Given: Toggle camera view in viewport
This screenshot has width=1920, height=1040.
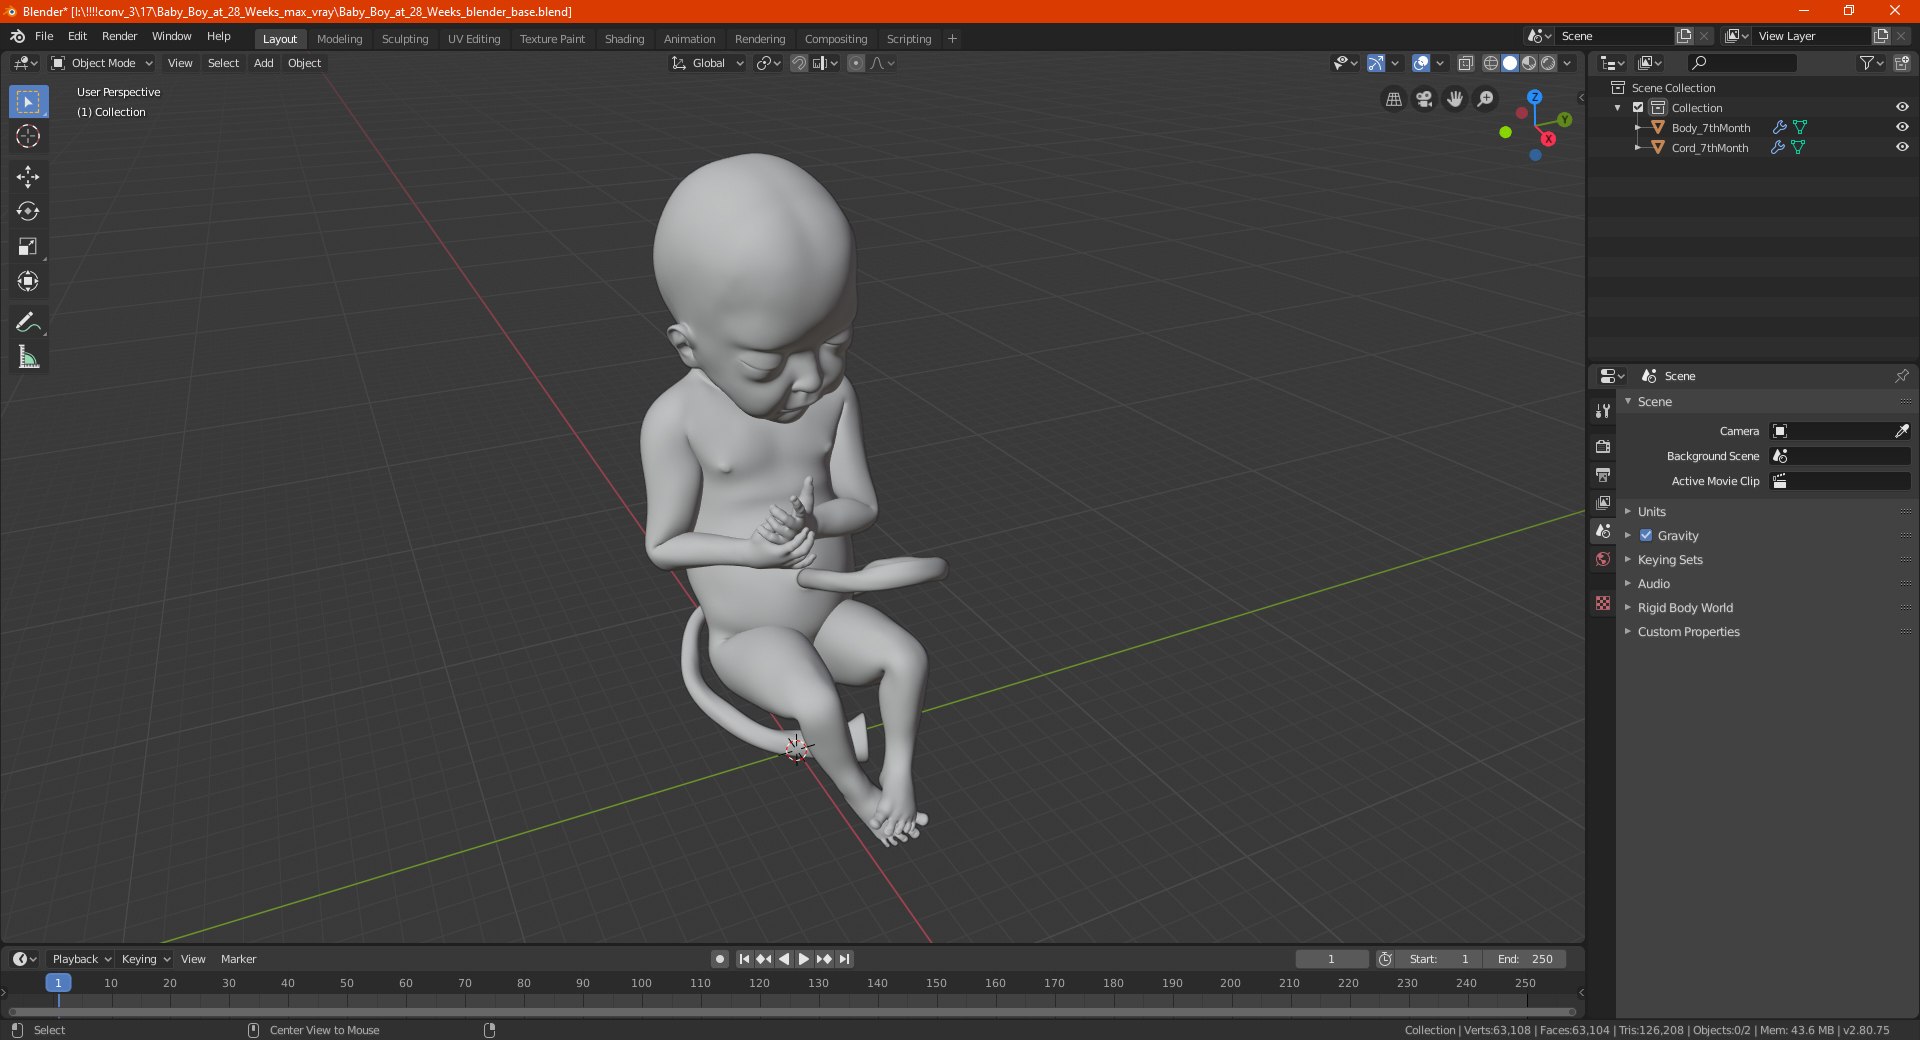Looking at the screenshot, I should pyautogui.click(x=1424, y=99).
